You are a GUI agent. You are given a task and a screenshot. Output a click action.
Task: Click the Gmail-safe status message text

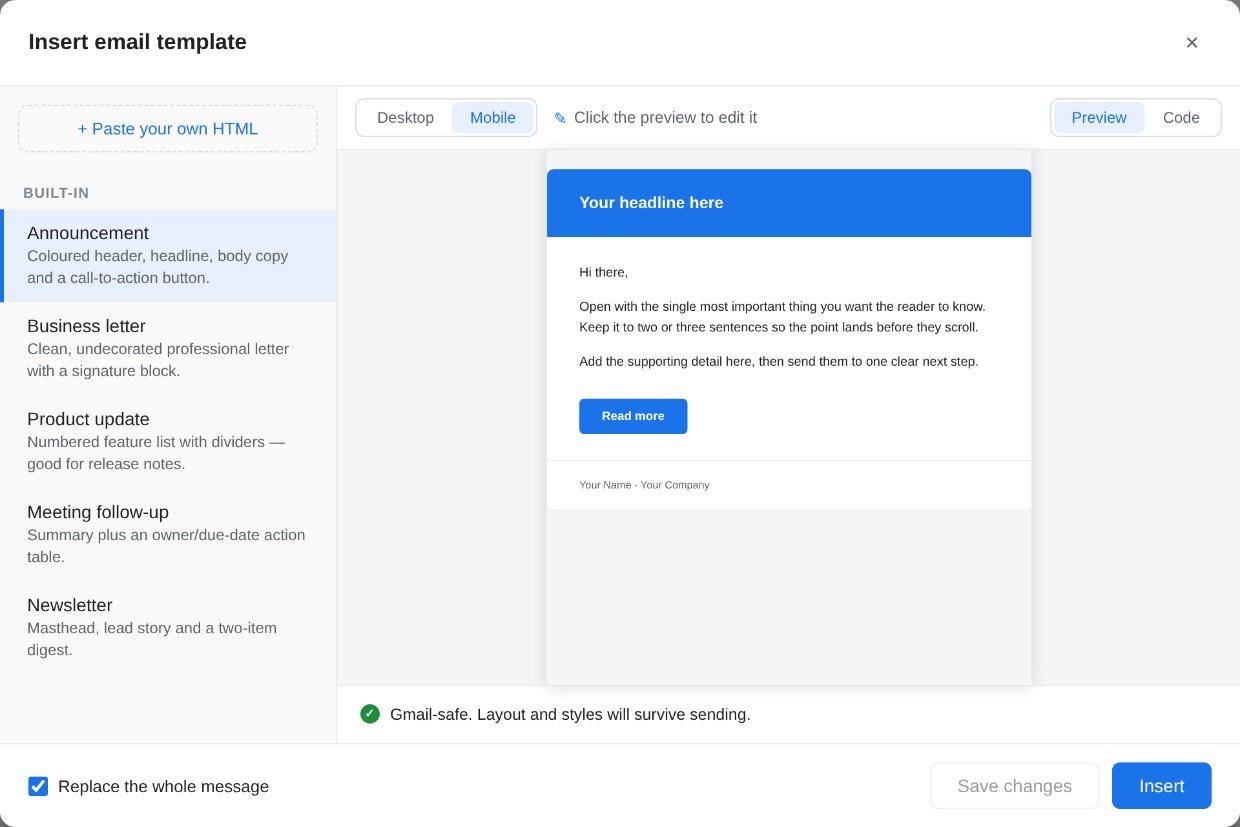coord(570,714)
